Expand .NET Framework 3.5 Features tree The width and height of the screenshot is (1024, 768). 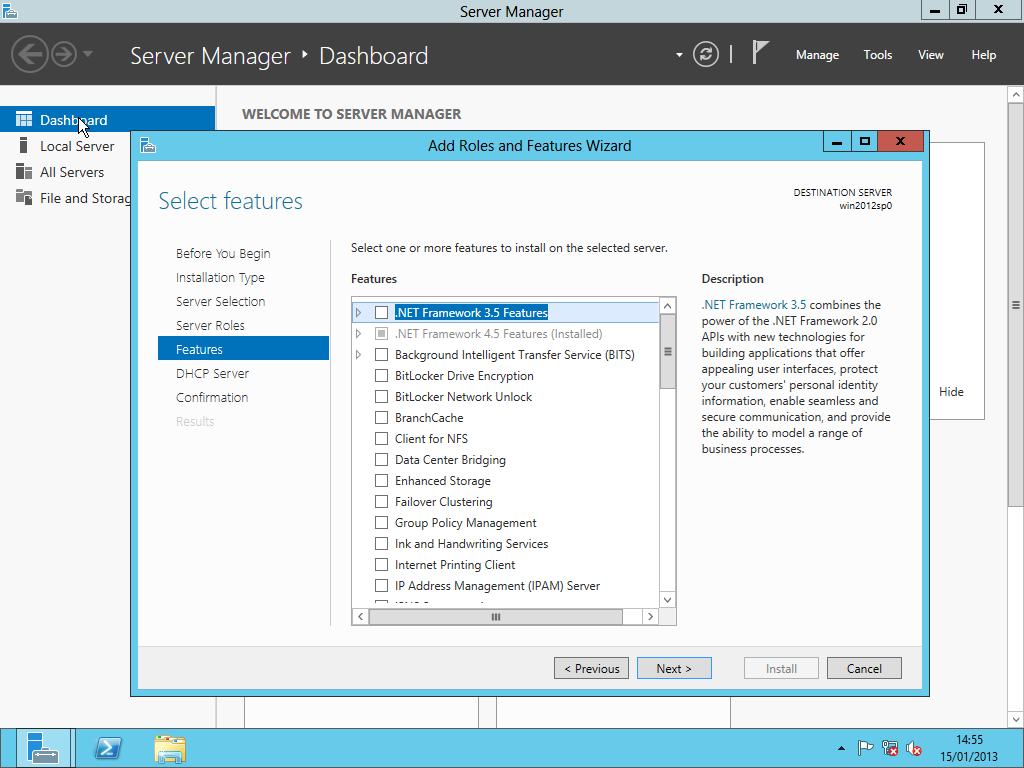tap(359, 313)
